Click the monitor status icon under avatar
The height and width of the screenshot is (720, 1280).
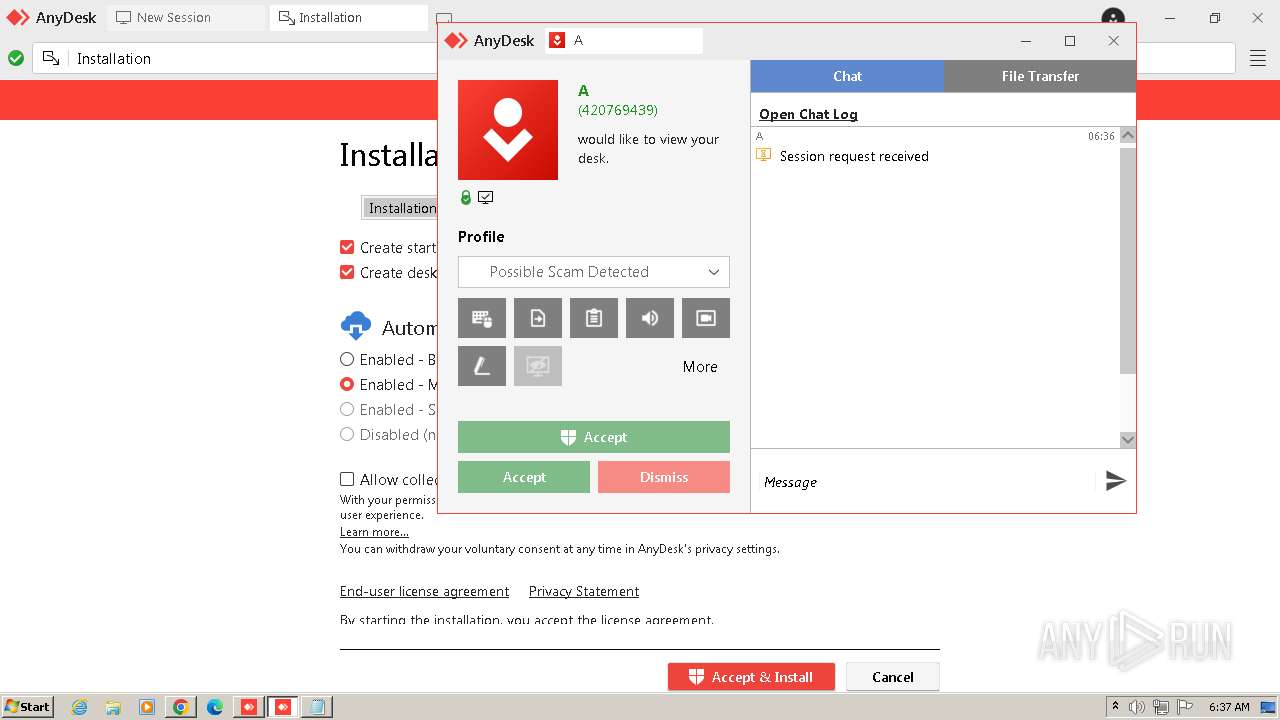coord(485,198)
